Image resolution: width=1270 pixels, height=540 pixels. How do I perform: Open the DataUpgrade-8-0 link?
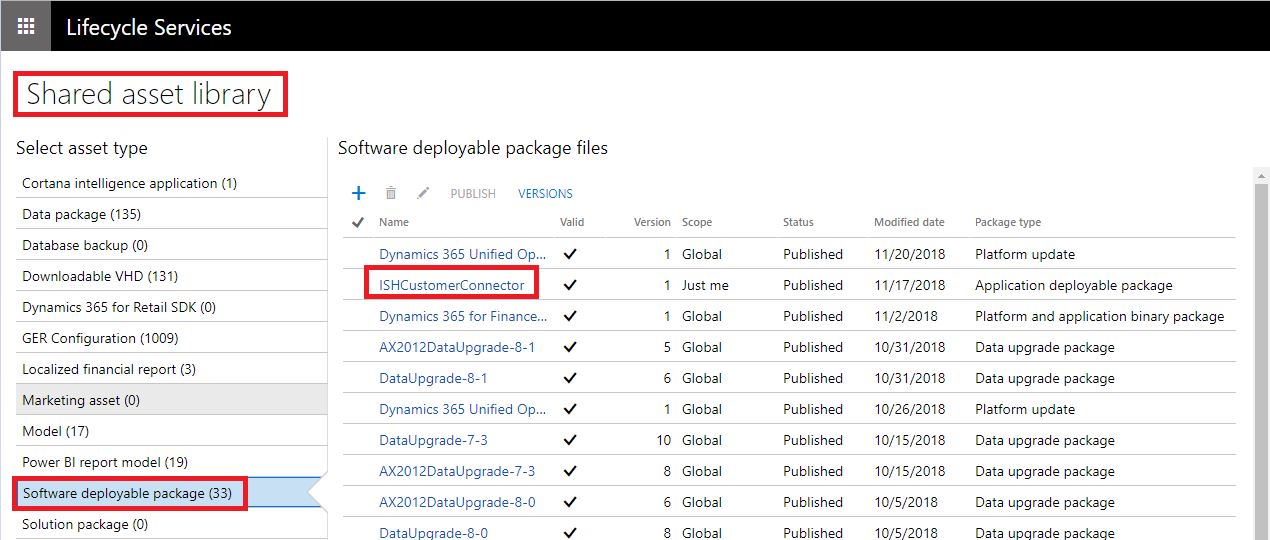[433, 533]
